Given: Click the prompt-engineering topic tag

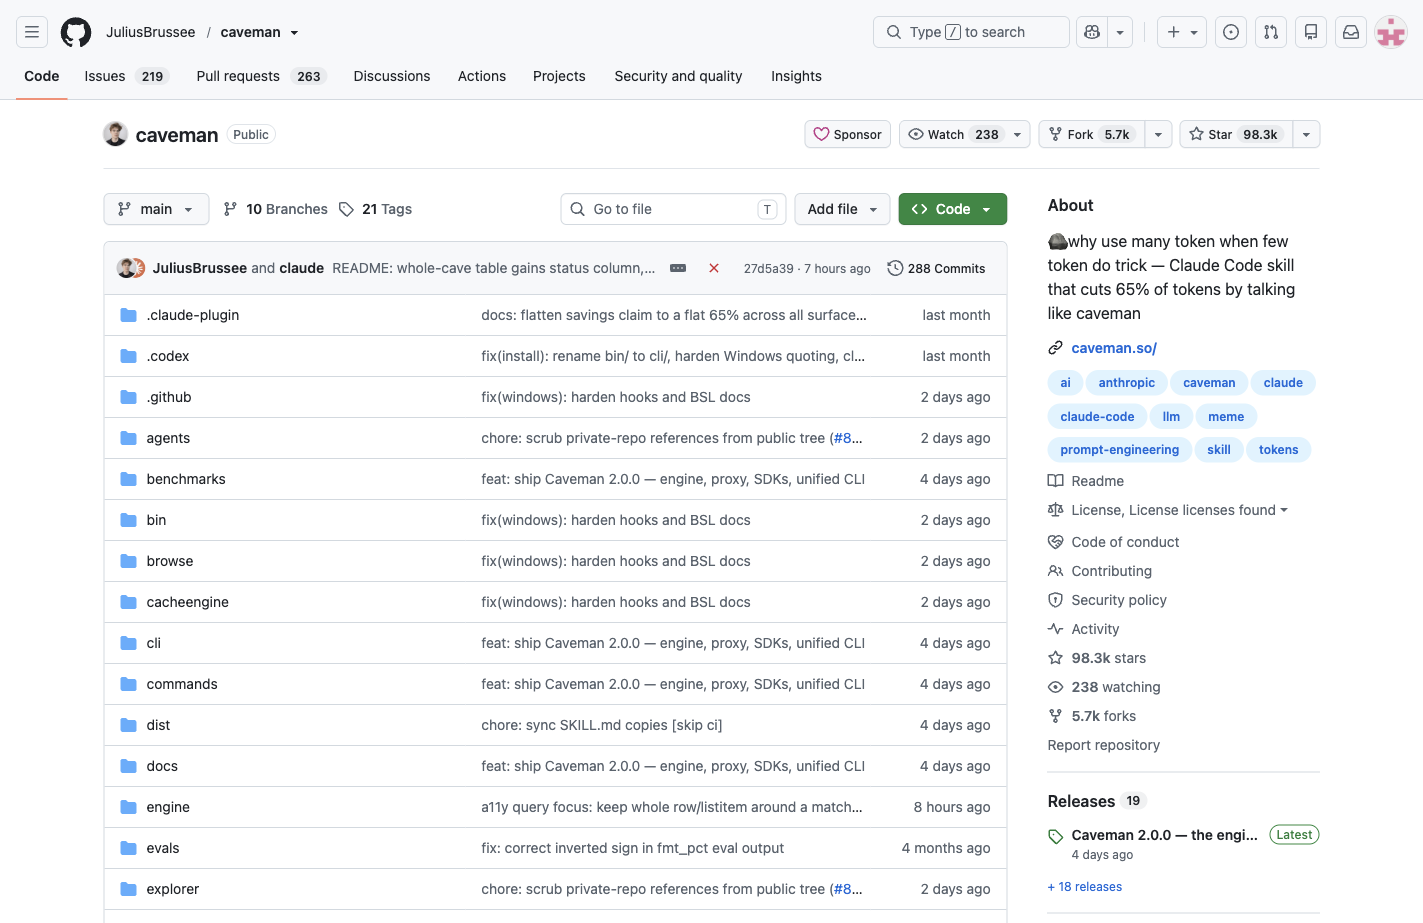Looking at the screenshot, I should pyautogui.click(x=1120, y=450).
